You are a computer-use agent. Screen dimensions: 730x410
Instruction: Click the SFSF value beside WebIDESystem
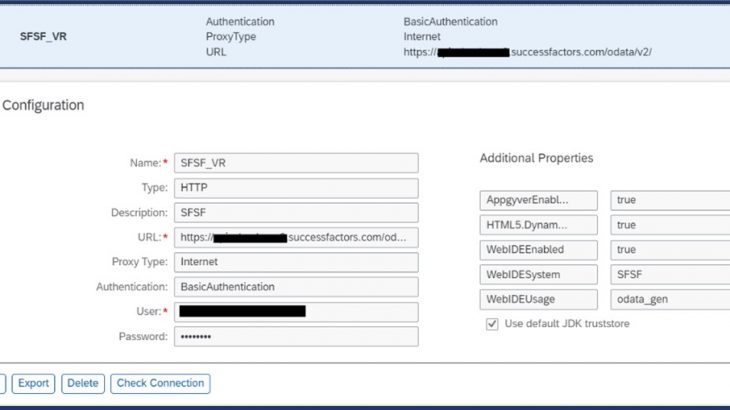[x=670, y=275]
